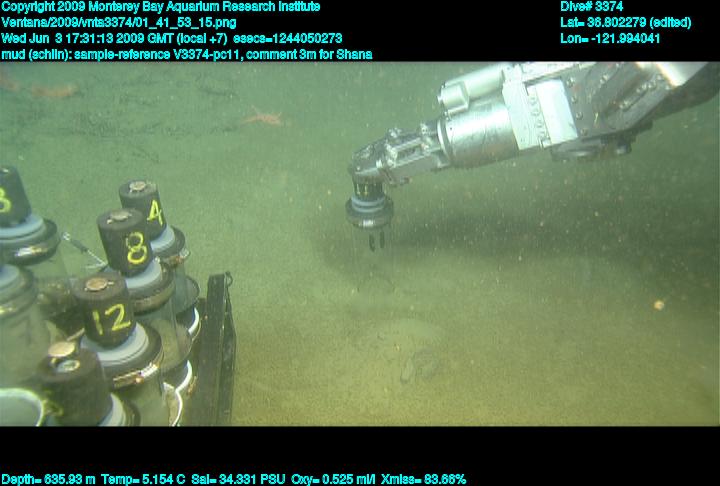This screenshot has width=720, height=486.
Task: Click the small orange object on the sediment
Action: pyautogui.click(x=658, y=304)
